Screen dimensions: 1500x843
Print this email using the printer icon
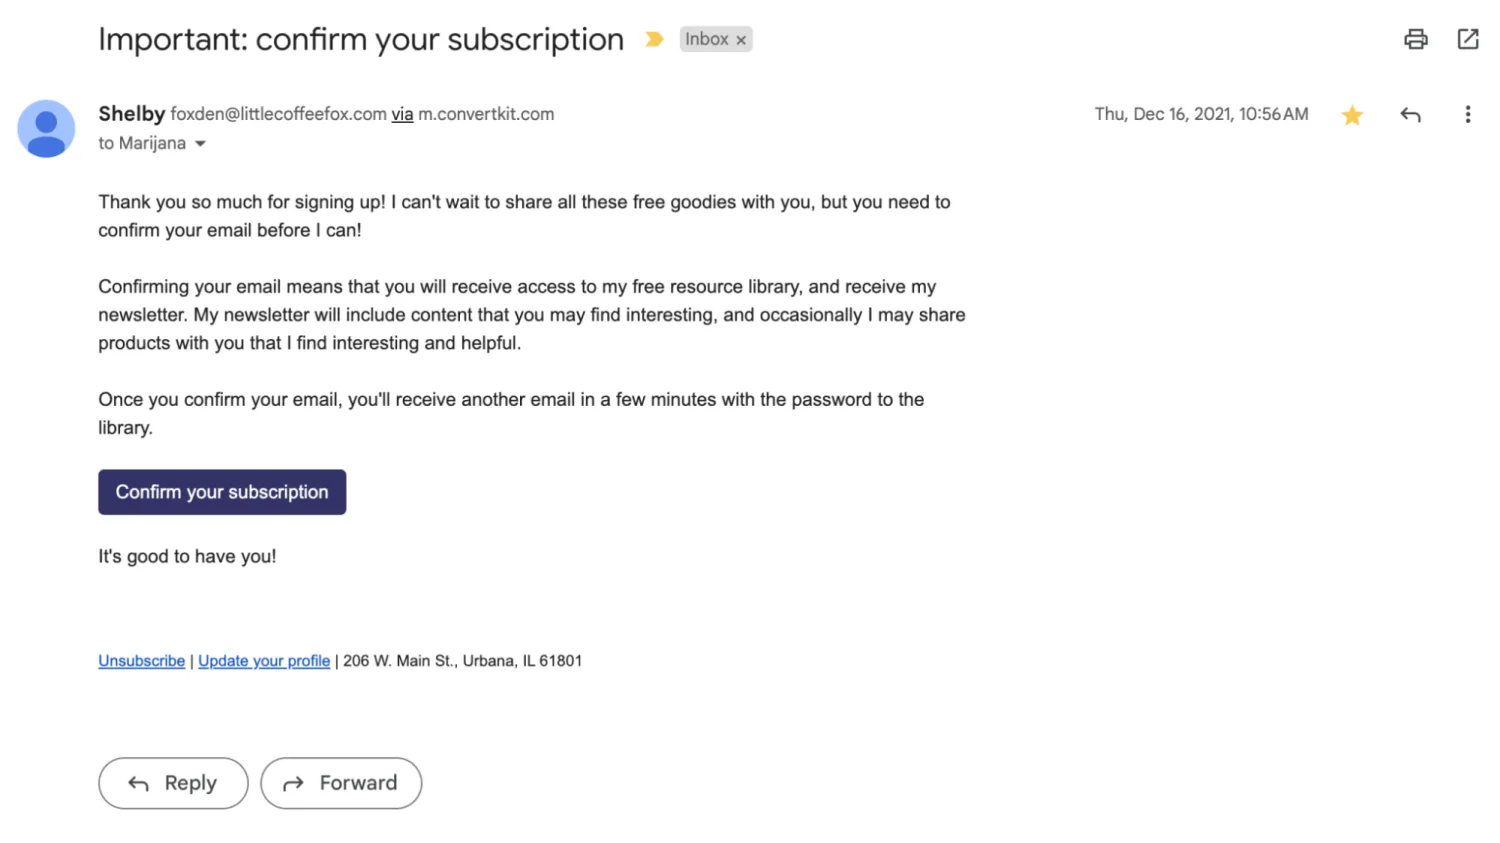(1415, 39)
